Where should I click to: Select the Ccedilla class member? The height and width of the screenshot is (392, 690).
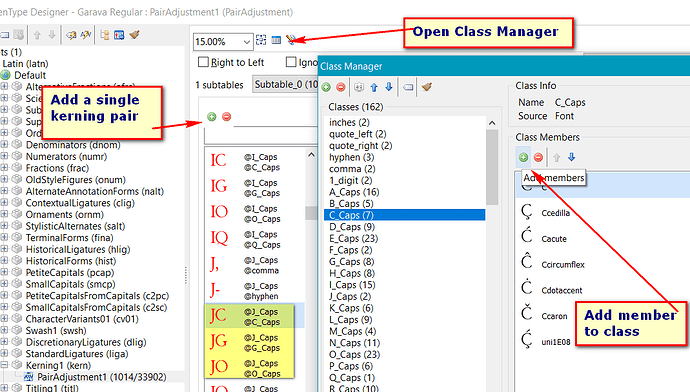click(555, 213)
